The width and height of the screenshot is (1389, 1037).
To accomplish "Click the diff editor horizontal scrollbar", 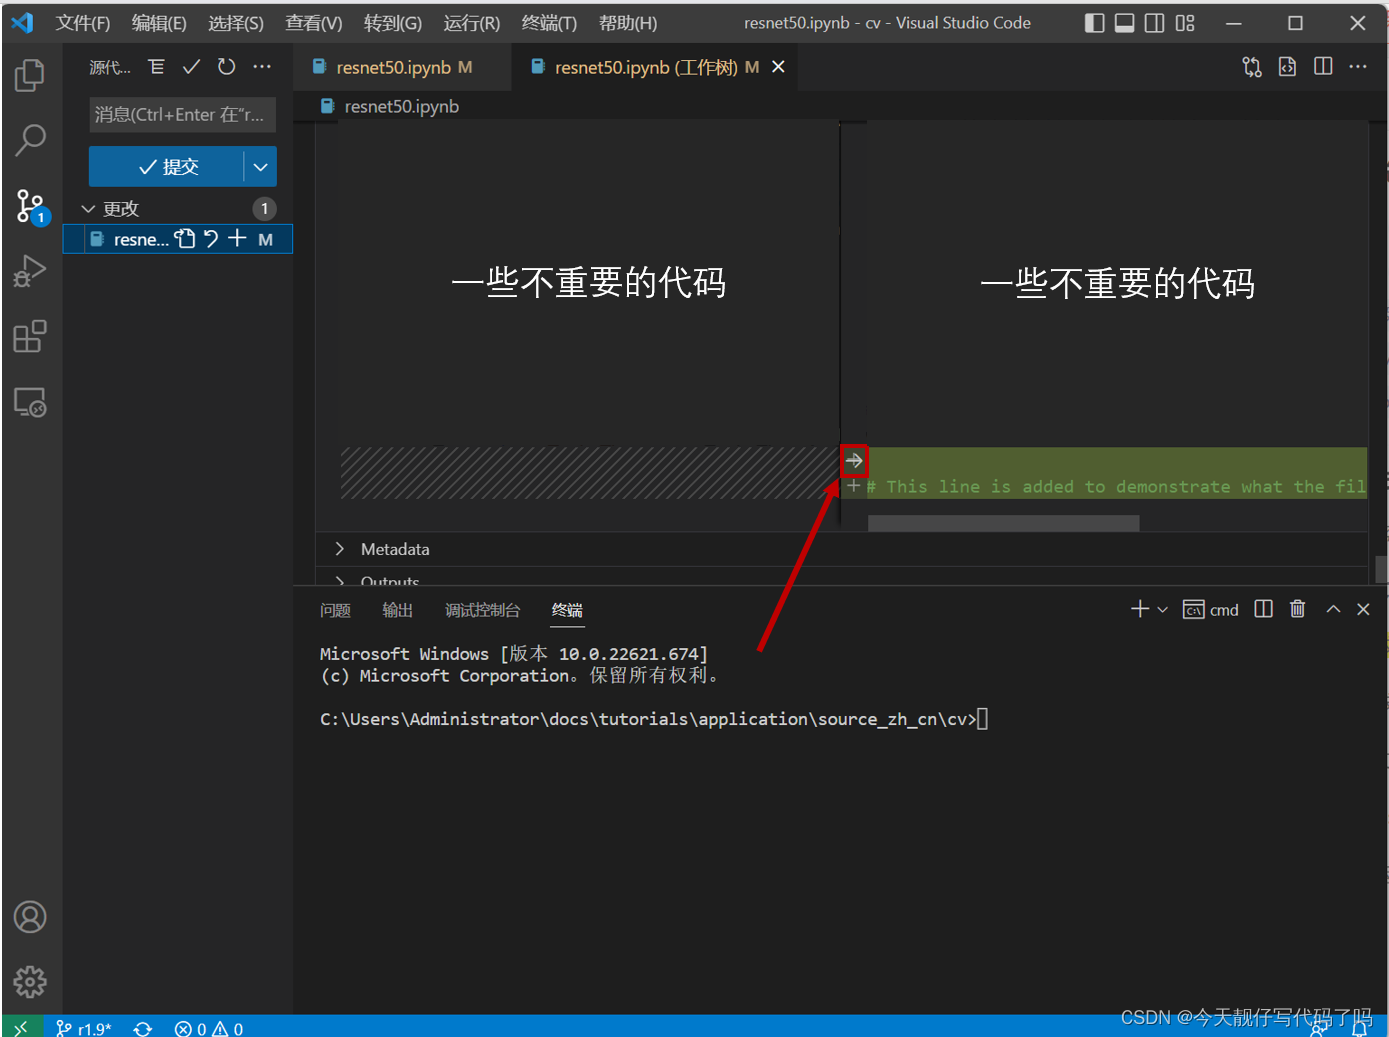I will click(1003, 523).
